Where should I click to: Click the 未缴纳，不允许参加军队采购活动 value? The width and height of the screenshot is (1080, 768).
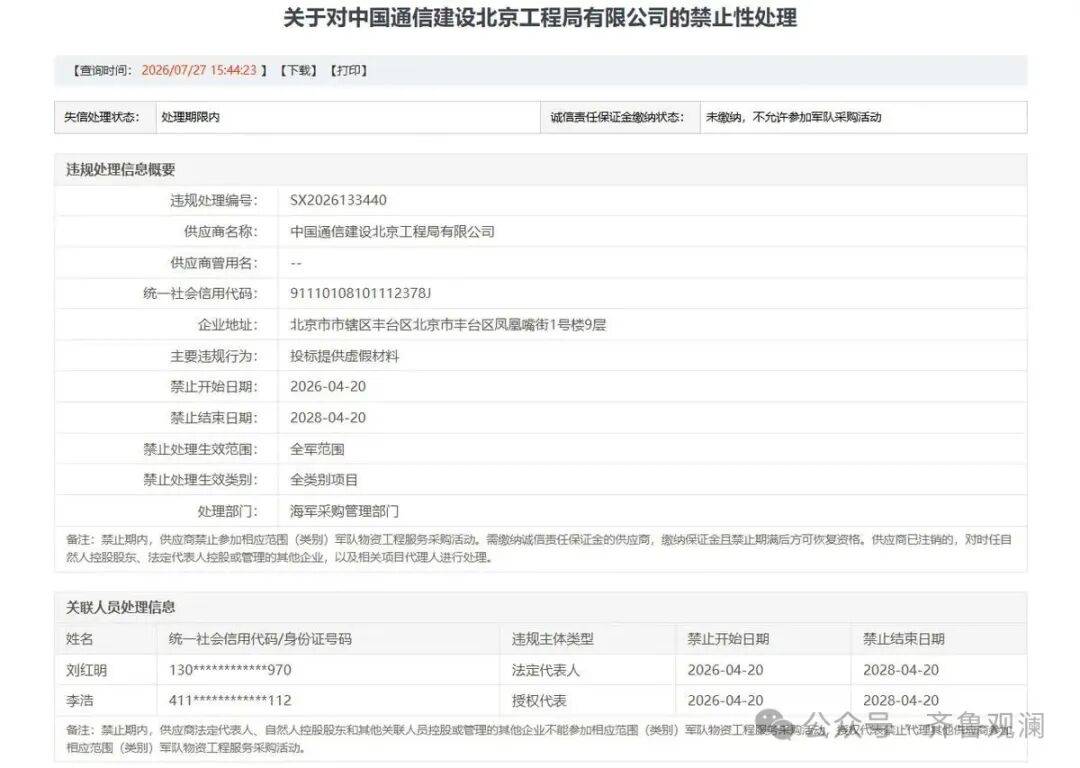pyautogui.click(x=793, y=117)
